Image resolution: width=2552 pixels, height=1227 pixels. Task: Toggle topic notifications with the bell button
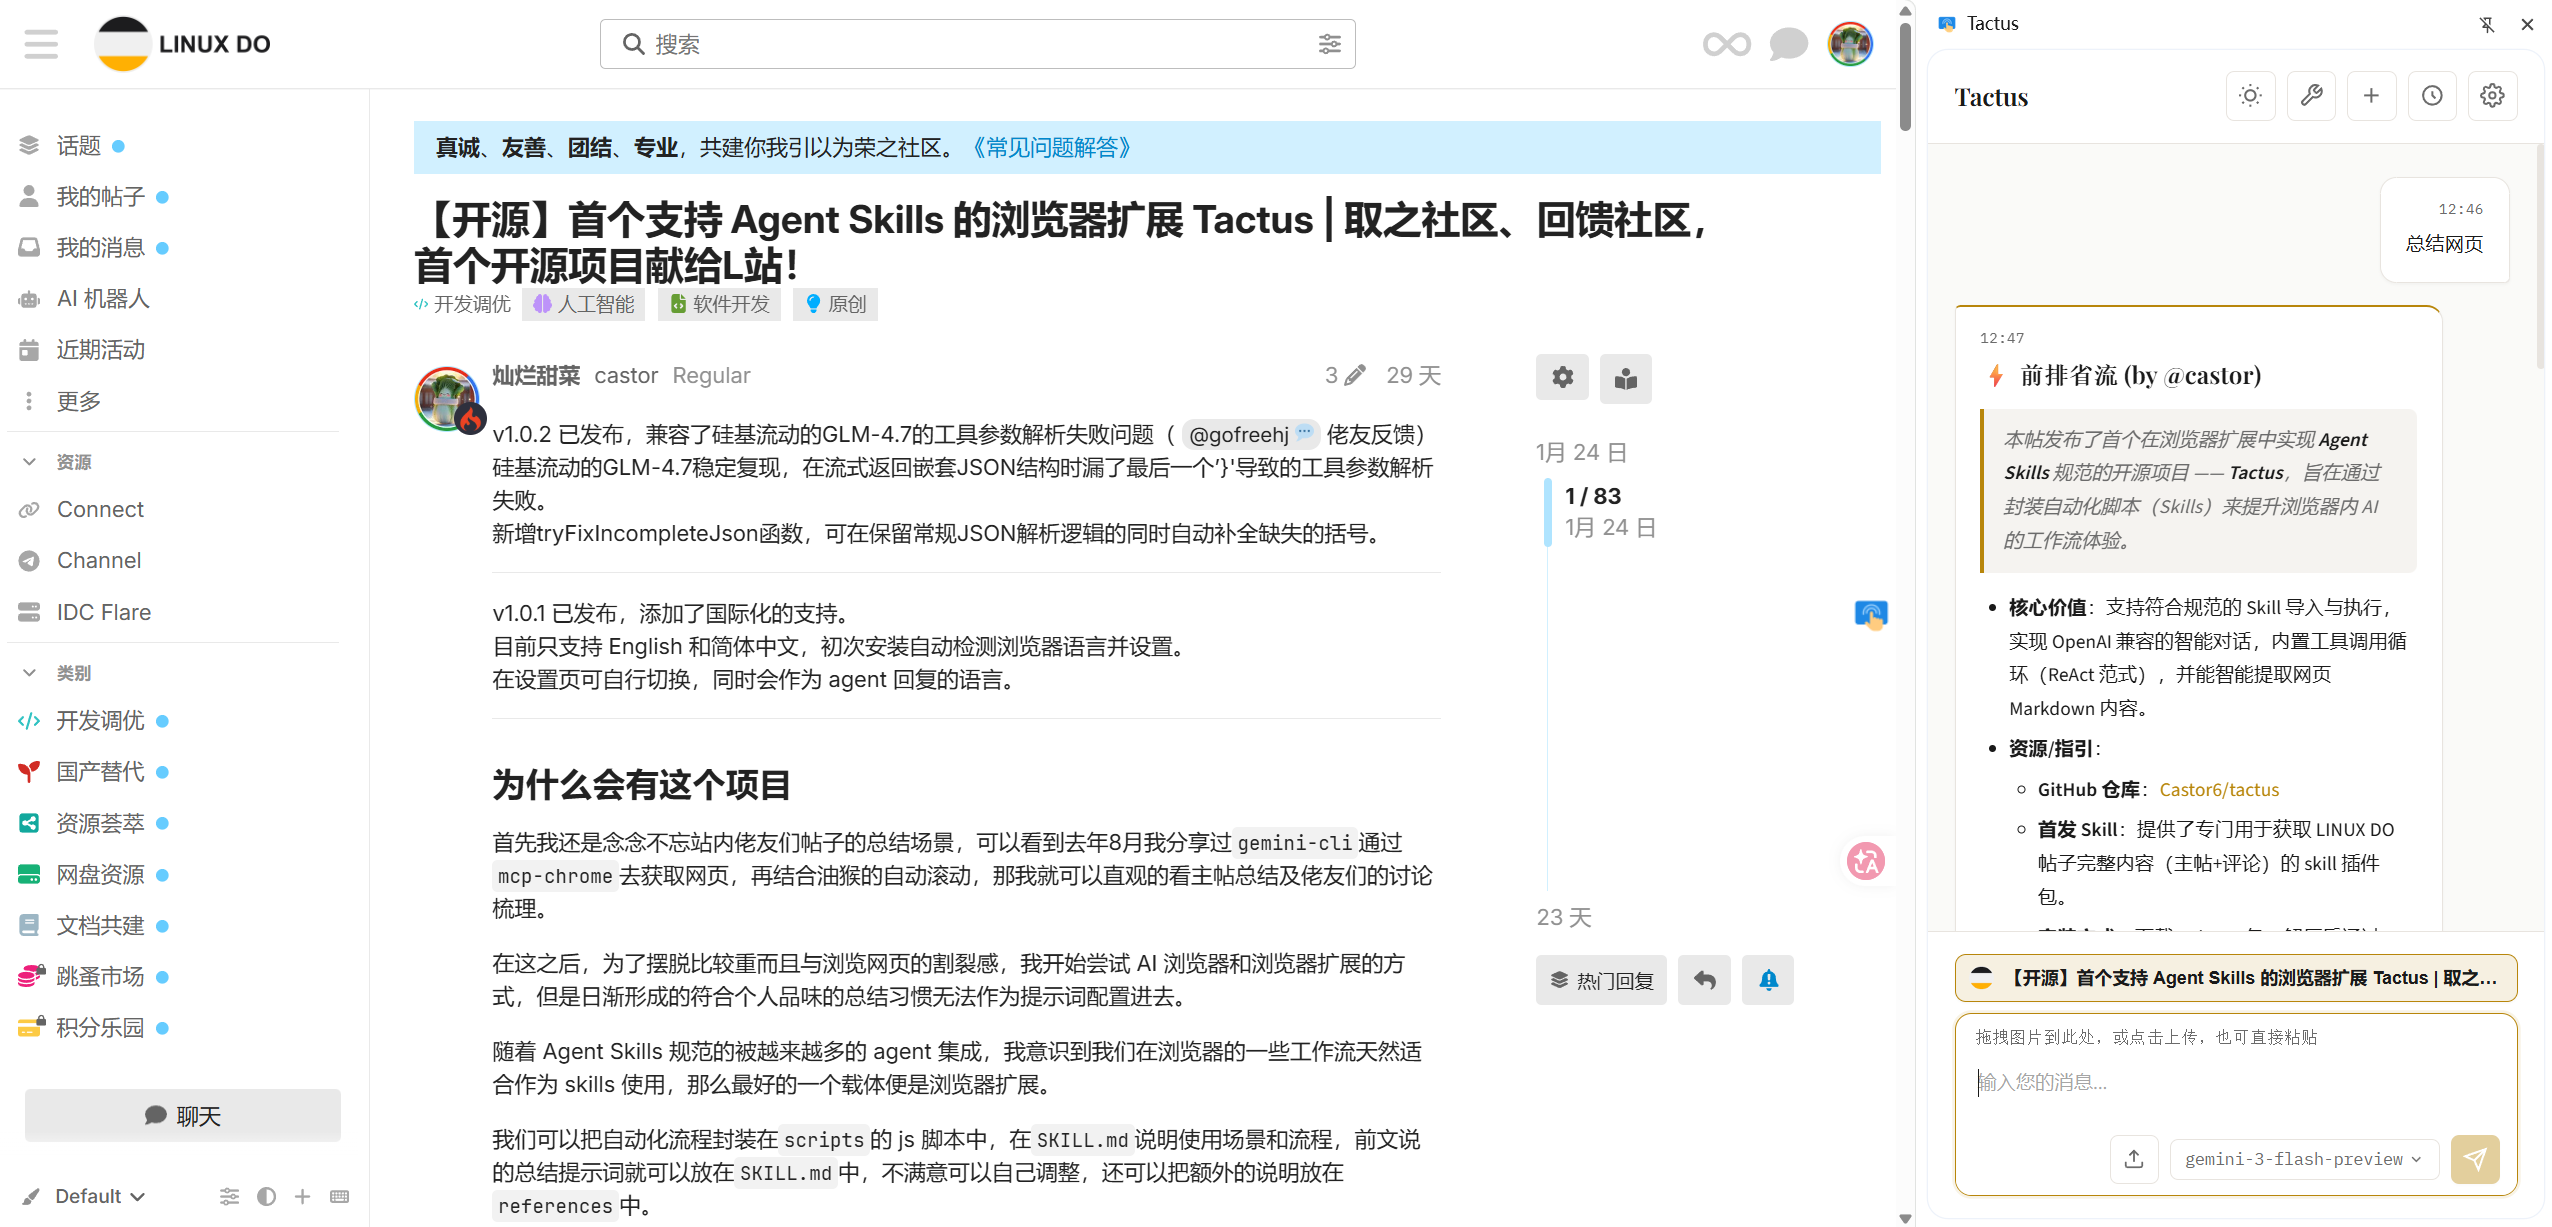pos(1767,980)
